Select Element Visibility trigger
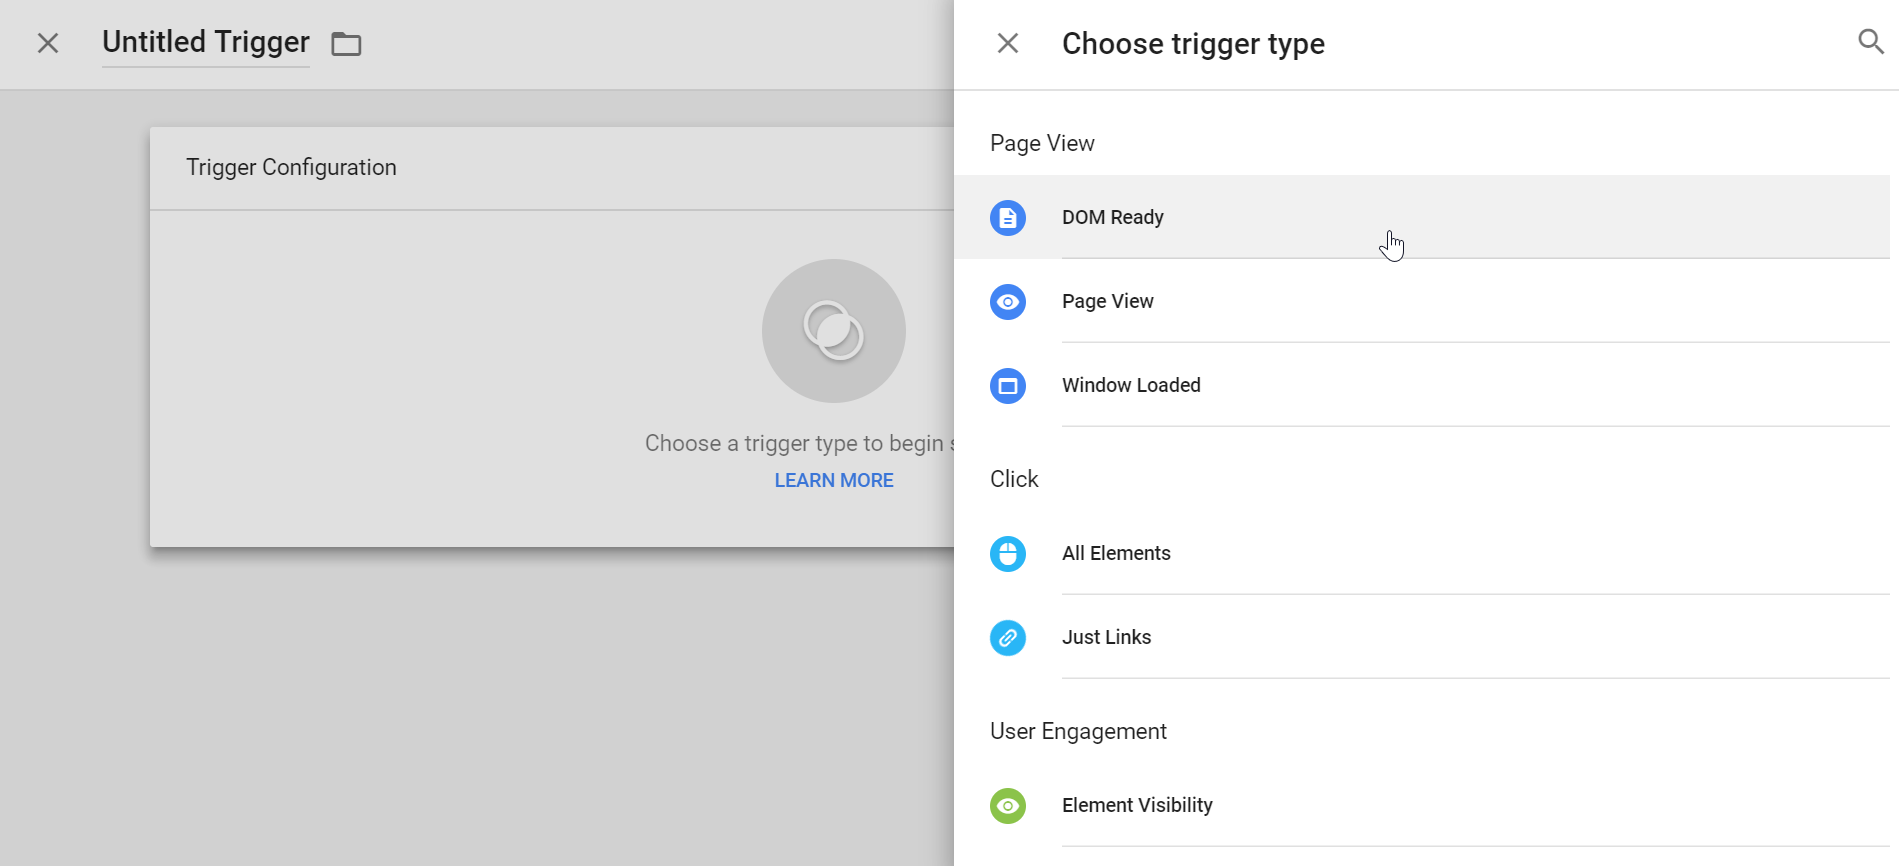Viewport: 1899px width, 866px height. click(x=1136, y=805)
